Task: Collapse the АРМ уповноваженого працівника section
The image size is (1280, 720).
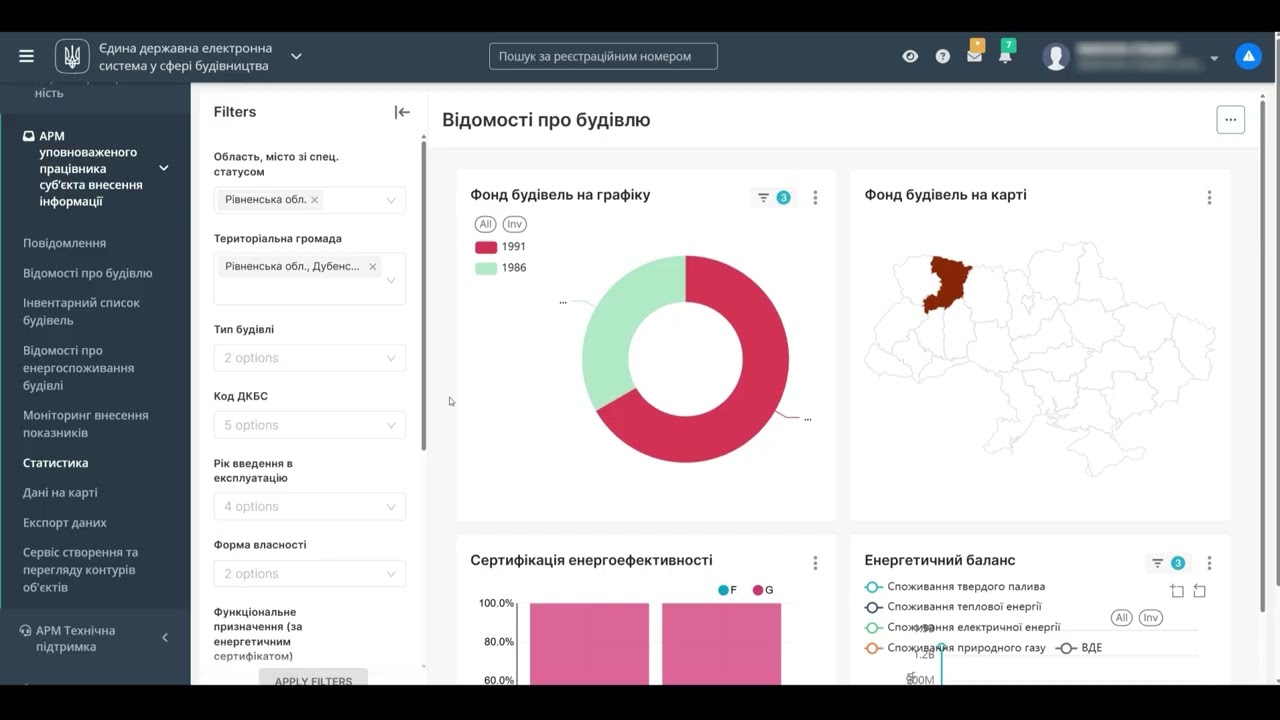Action: (164, 168)
